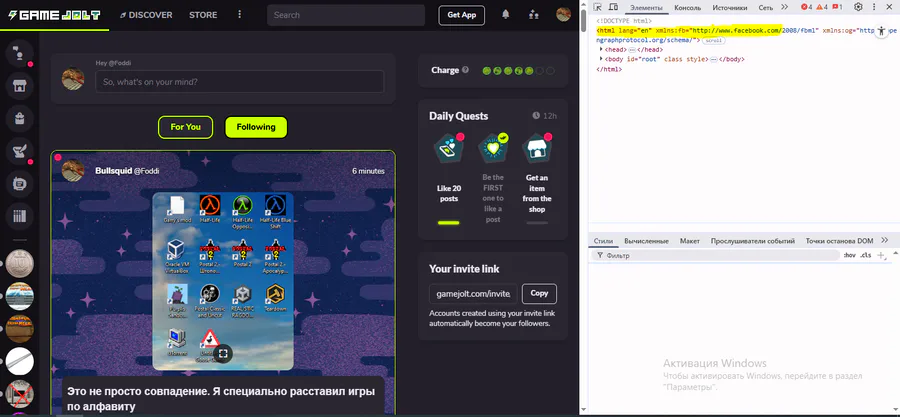Copy the invite link
The height and width of the screenshot is (417, 900).
click(x=540, y=294)
